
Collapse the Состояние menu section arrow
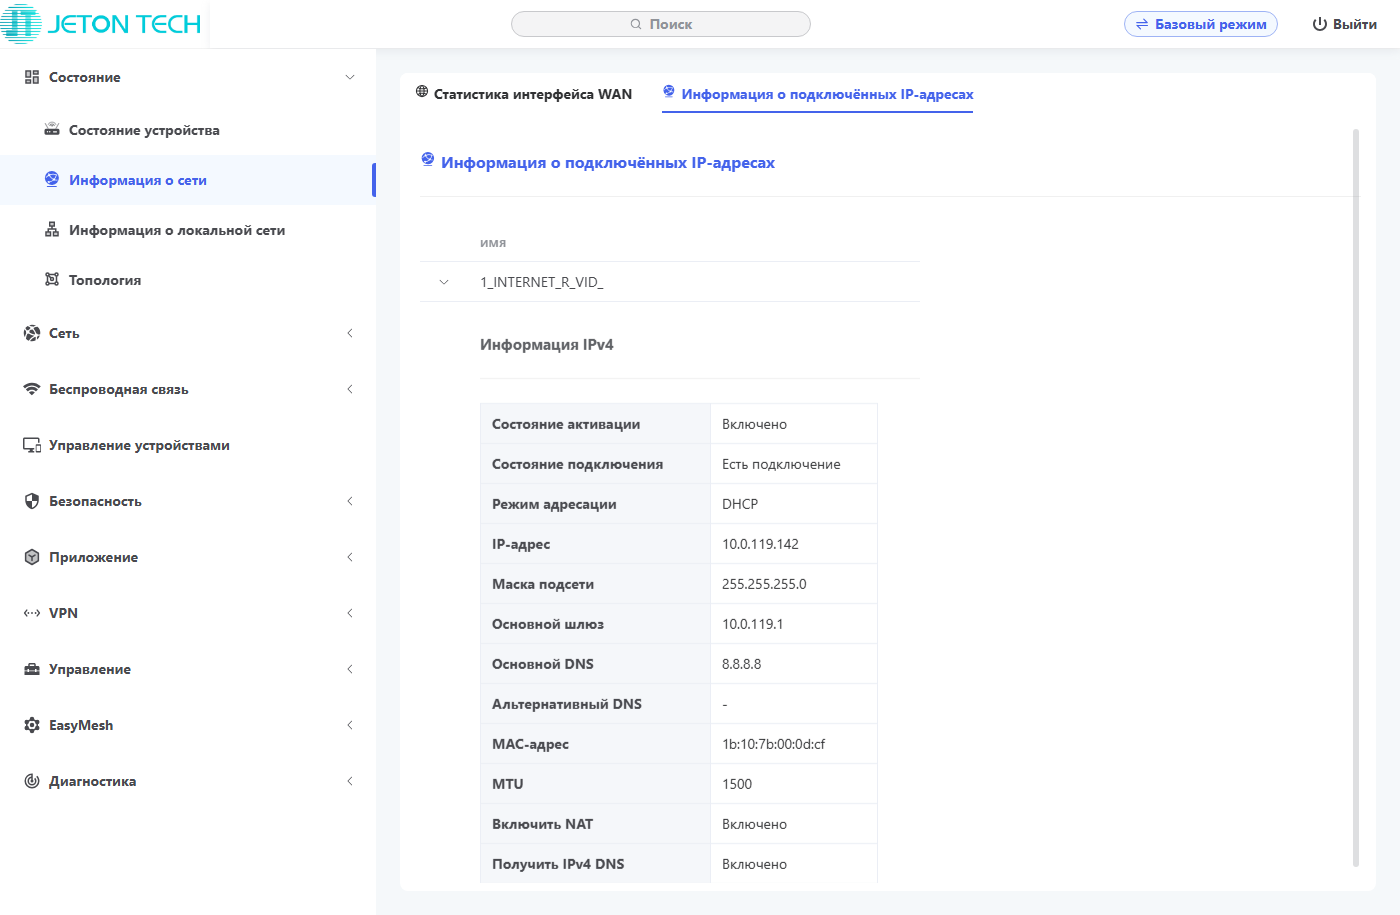(350, 77)
